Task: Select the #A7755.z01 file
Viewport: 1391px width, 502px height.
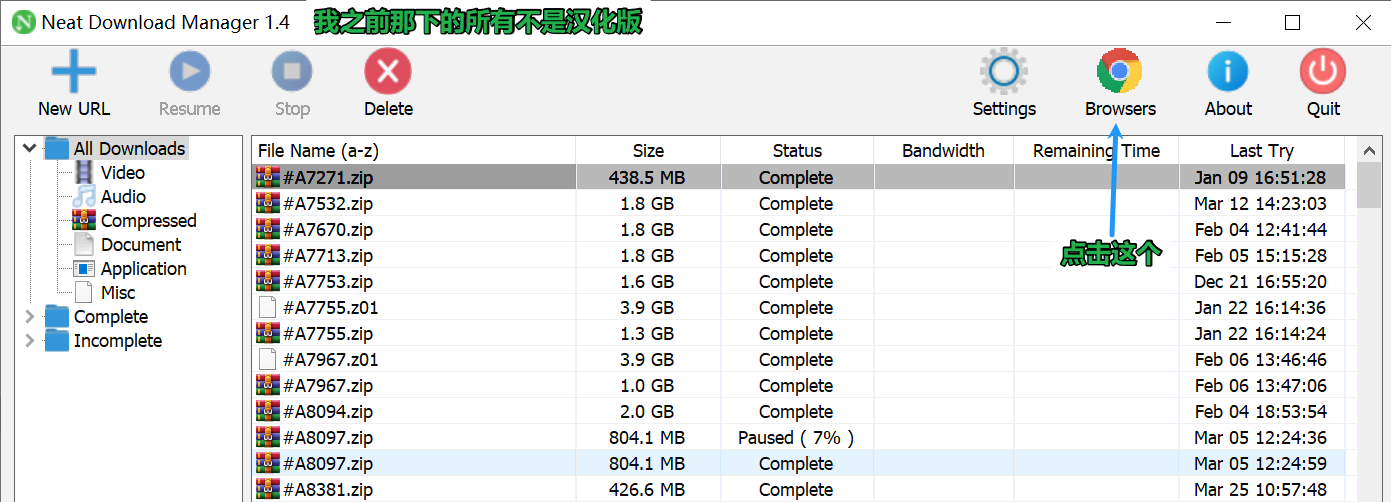Action: click(x=331, y=308)
